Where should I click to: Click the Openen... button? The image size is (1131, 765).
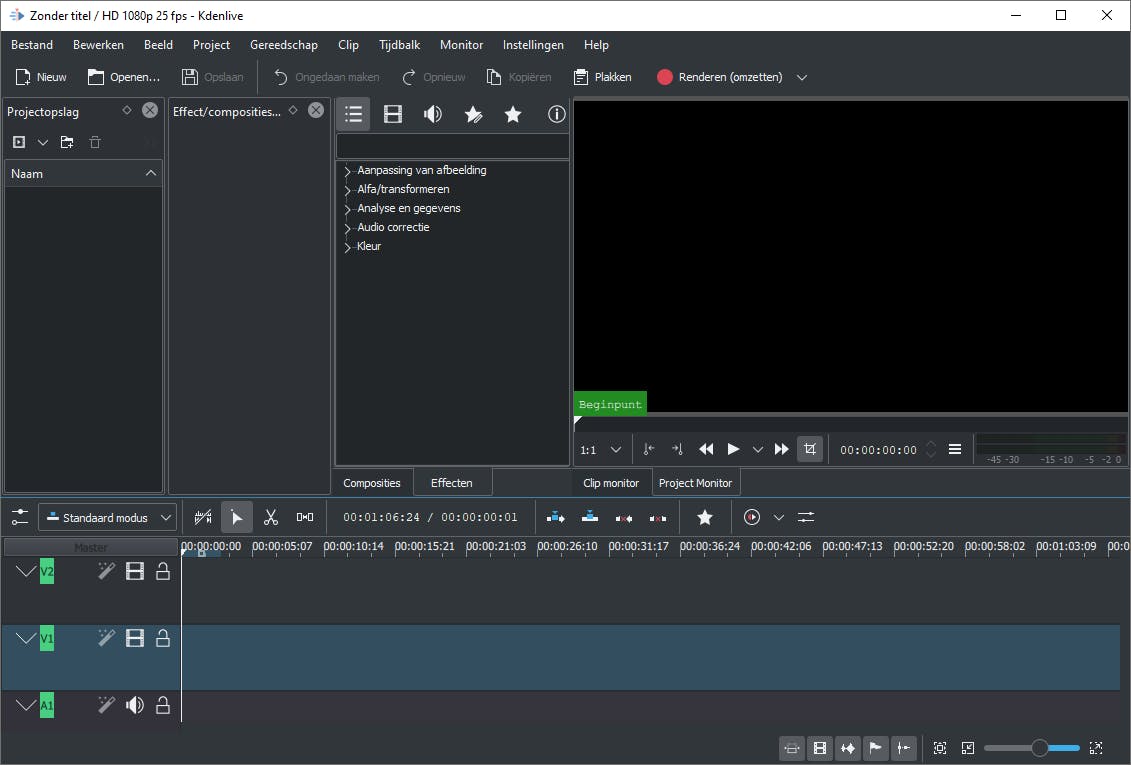point(124,77)
